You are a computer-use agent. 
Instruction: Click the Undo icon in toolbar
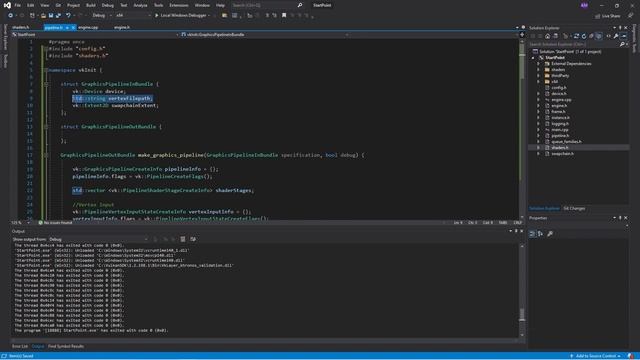(x=68, y=16)
